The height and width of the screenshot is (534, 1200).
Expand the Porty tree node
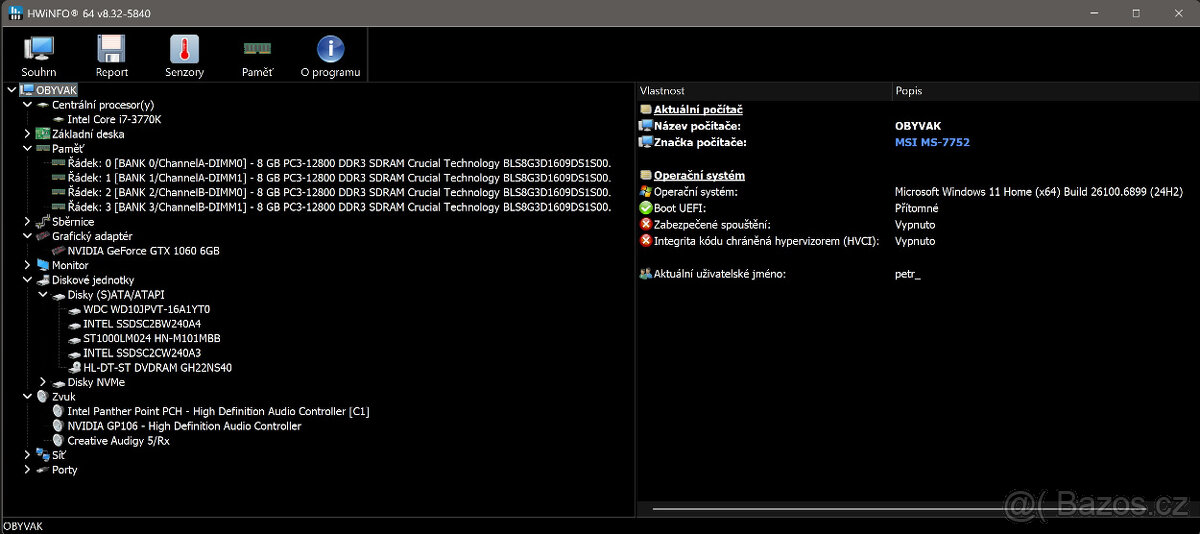point(27,470)
